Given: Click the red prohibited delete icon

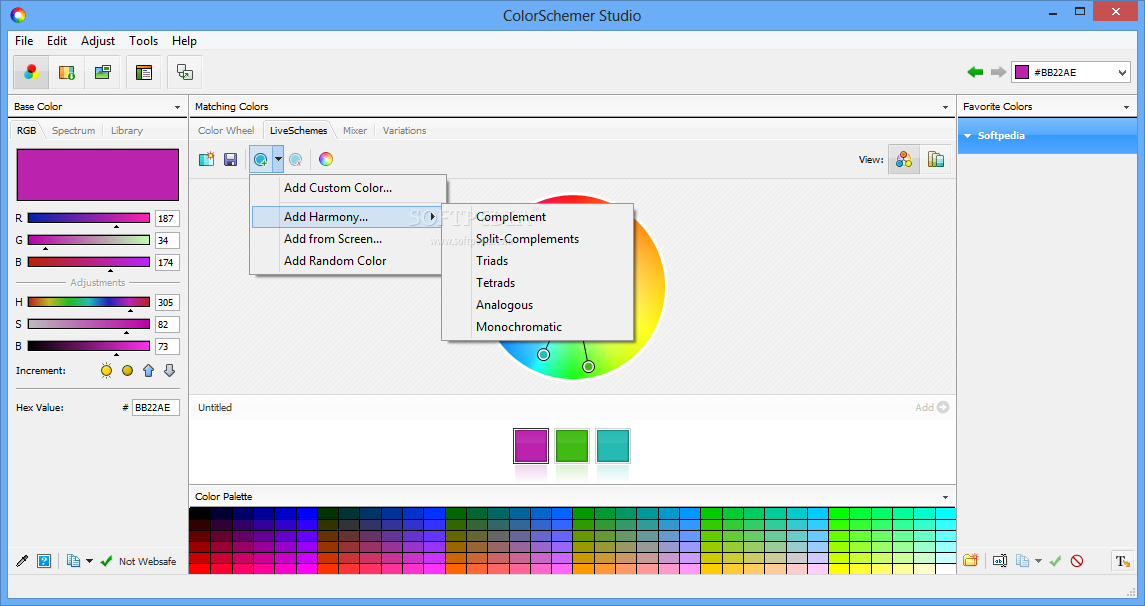Looking at the screenshot, I should point(1077,561).
